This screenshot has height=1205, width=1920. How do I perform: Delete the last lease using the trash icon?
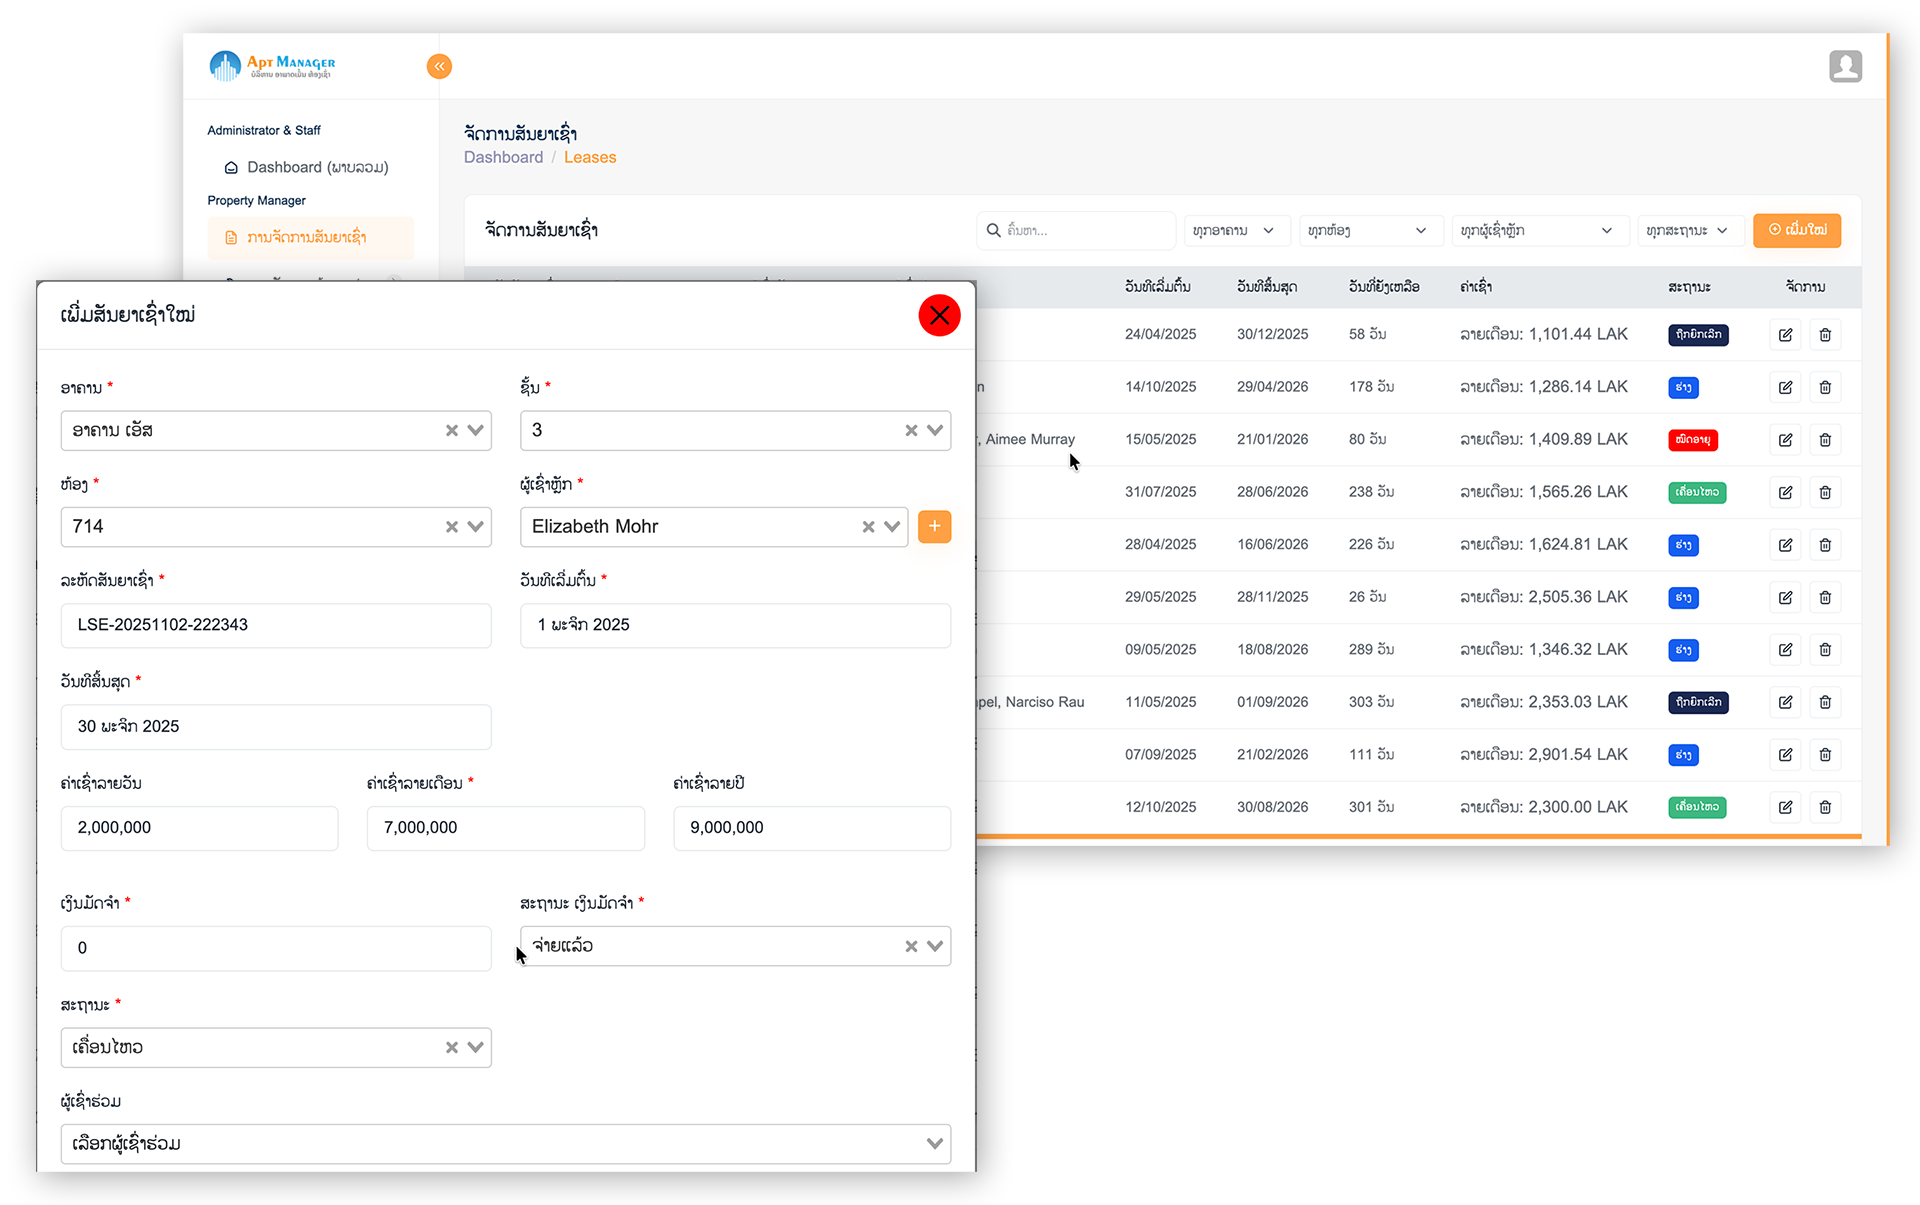(x=1825, y=807)
